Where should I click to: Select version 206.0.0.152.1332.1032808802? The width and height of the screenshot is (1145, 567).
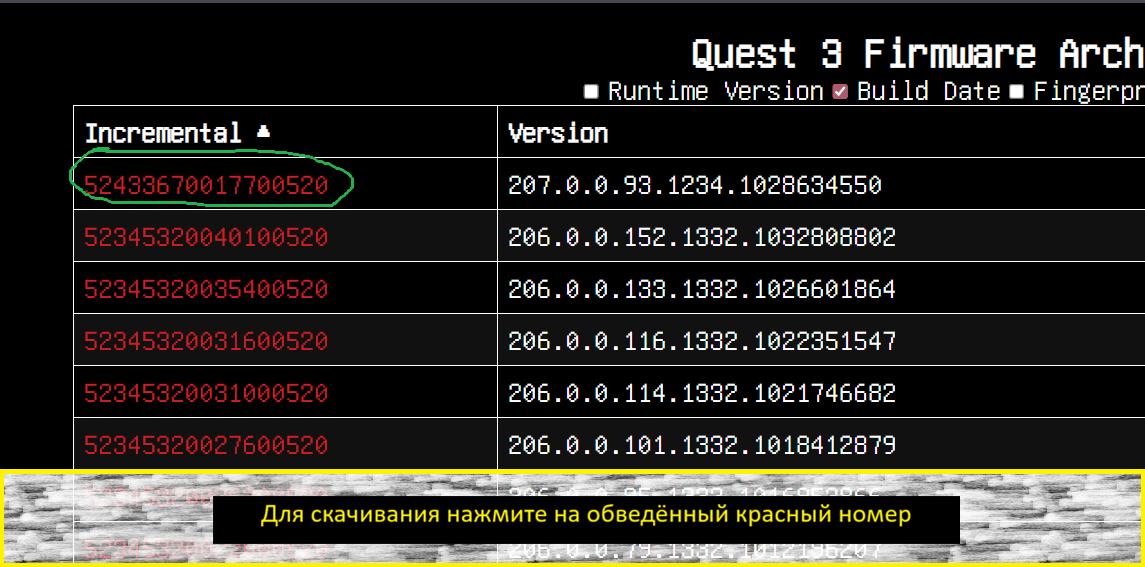tap(702, 237)
